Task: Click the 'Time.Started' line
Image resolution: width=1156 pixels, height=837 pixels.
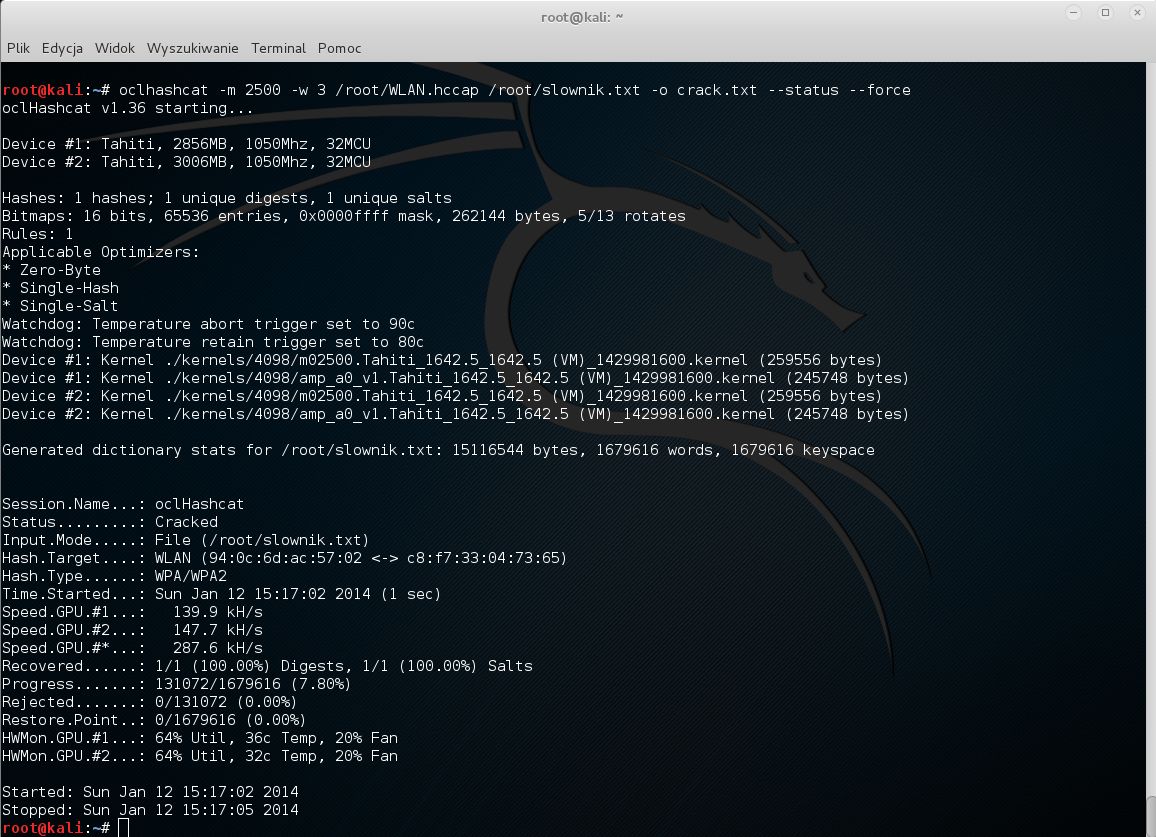Action: [x=221, y=594]
